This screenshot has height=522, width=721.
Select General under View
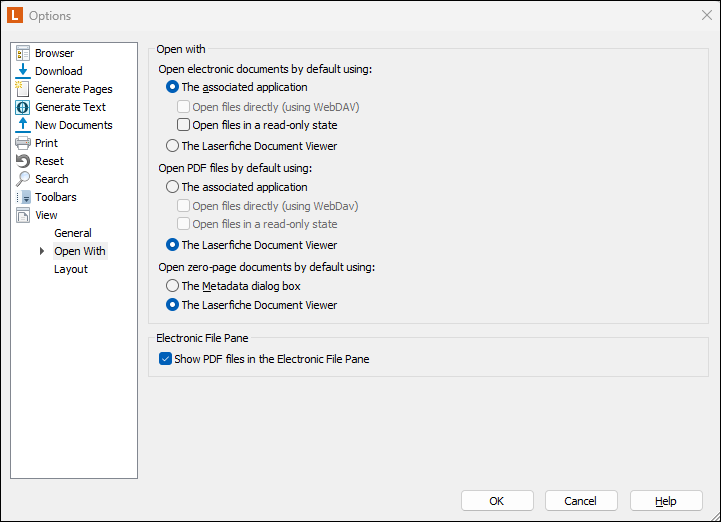coord(73,233)
